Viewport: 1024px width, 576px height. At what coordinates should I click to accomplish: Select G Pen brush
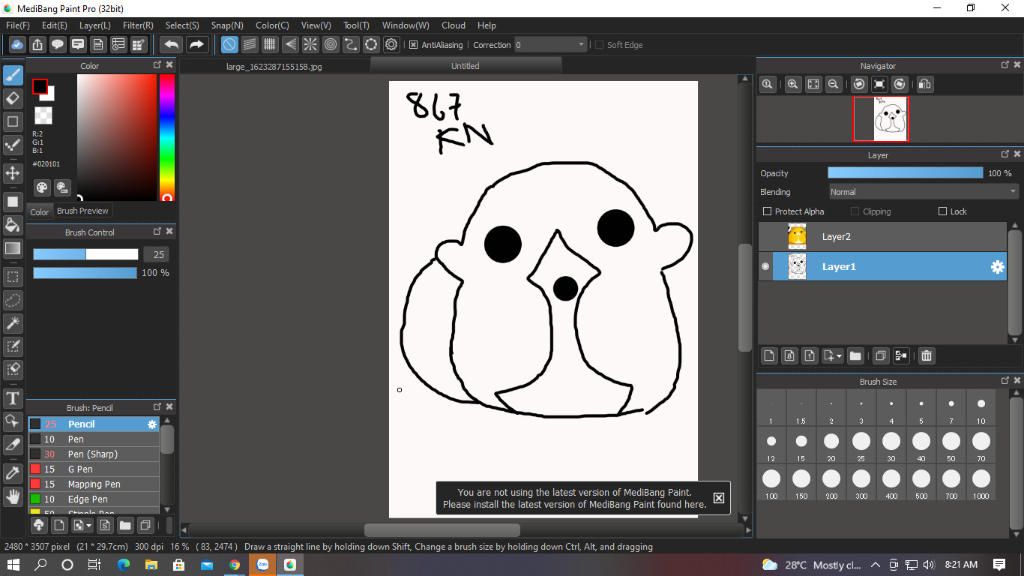click(94, 469)
